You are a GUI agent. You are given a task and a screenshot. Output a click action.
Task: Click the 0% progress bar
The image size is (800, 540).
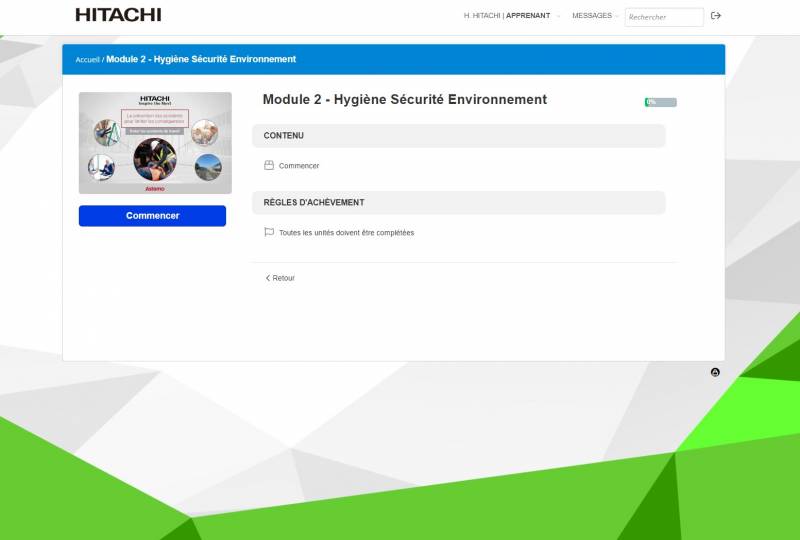click(x=661, y=102)
